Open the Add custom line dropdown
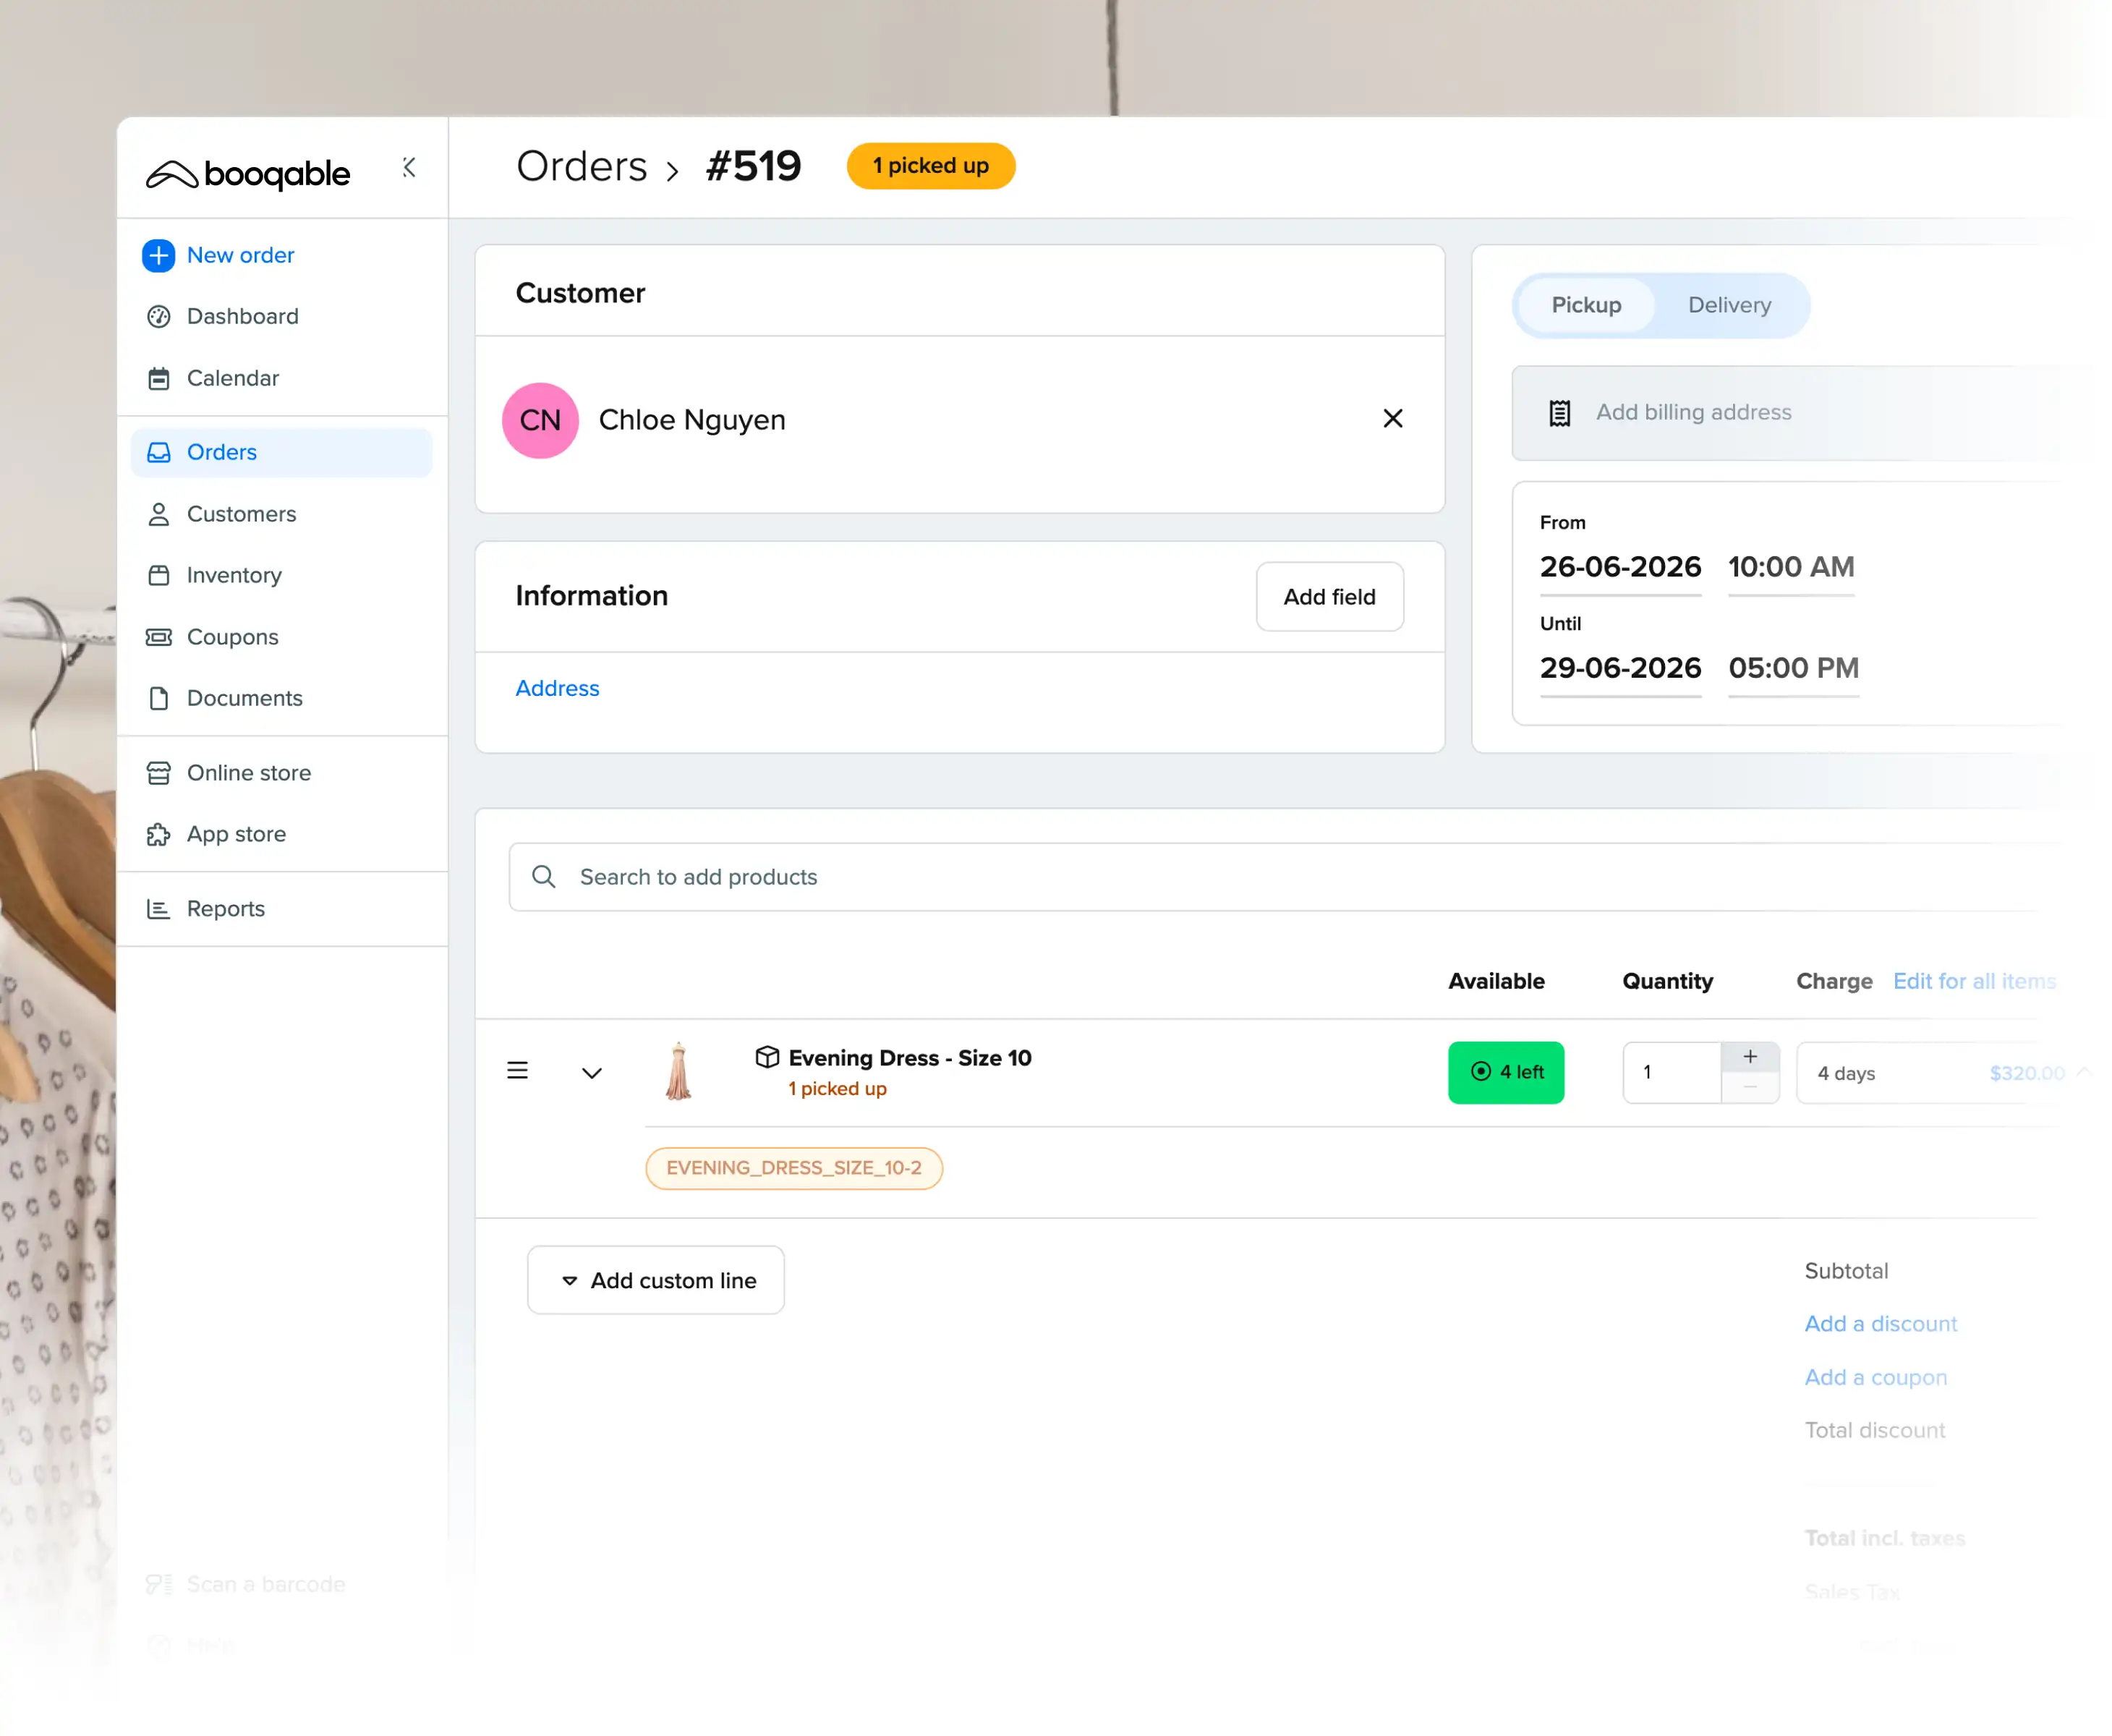 pos(656,1281)
